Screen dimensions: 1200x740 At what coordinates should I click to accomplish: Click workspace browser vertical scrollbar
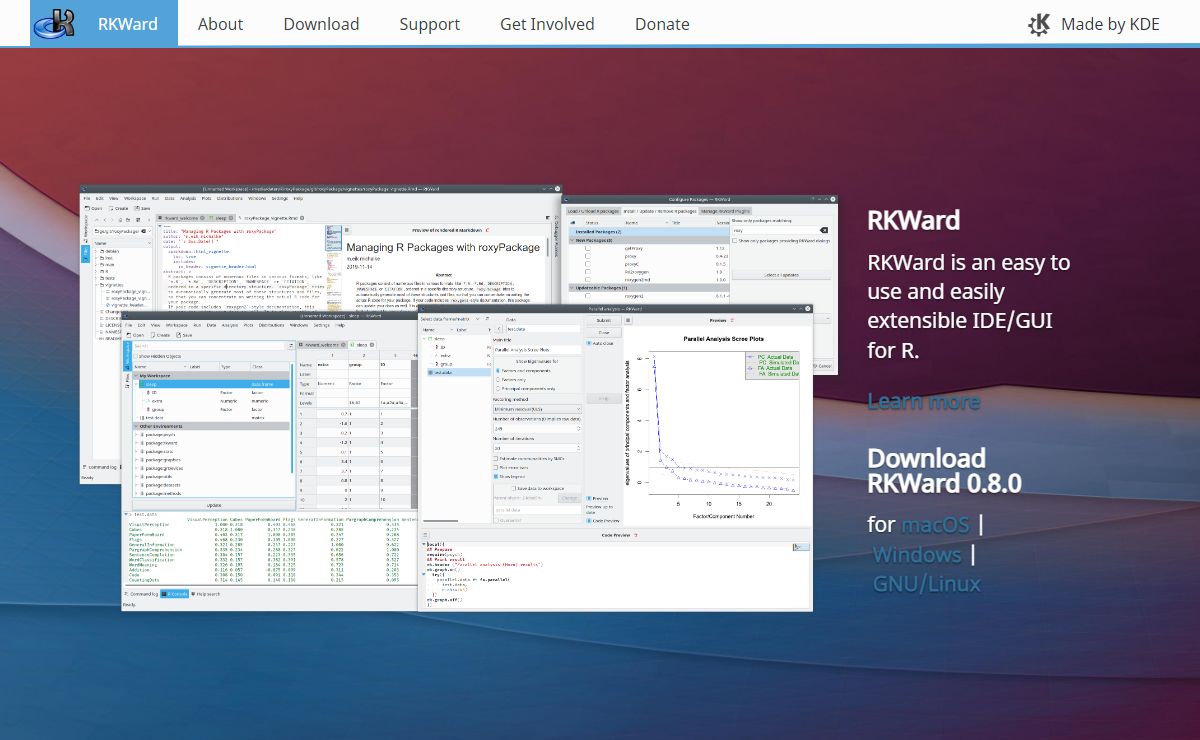tap(292, 418)
